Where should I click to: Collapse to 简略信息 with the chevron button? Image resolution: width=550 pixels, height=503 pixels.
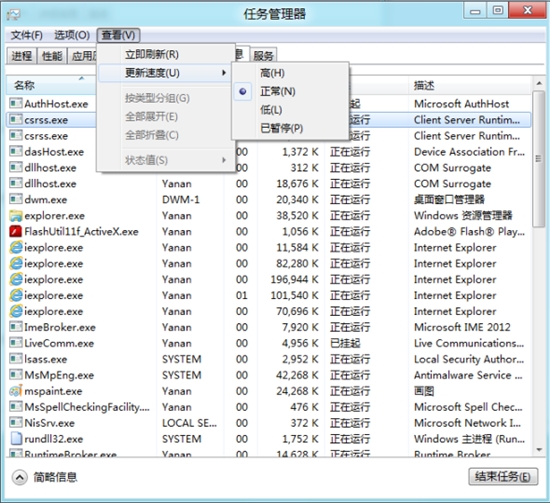point(19,477)
